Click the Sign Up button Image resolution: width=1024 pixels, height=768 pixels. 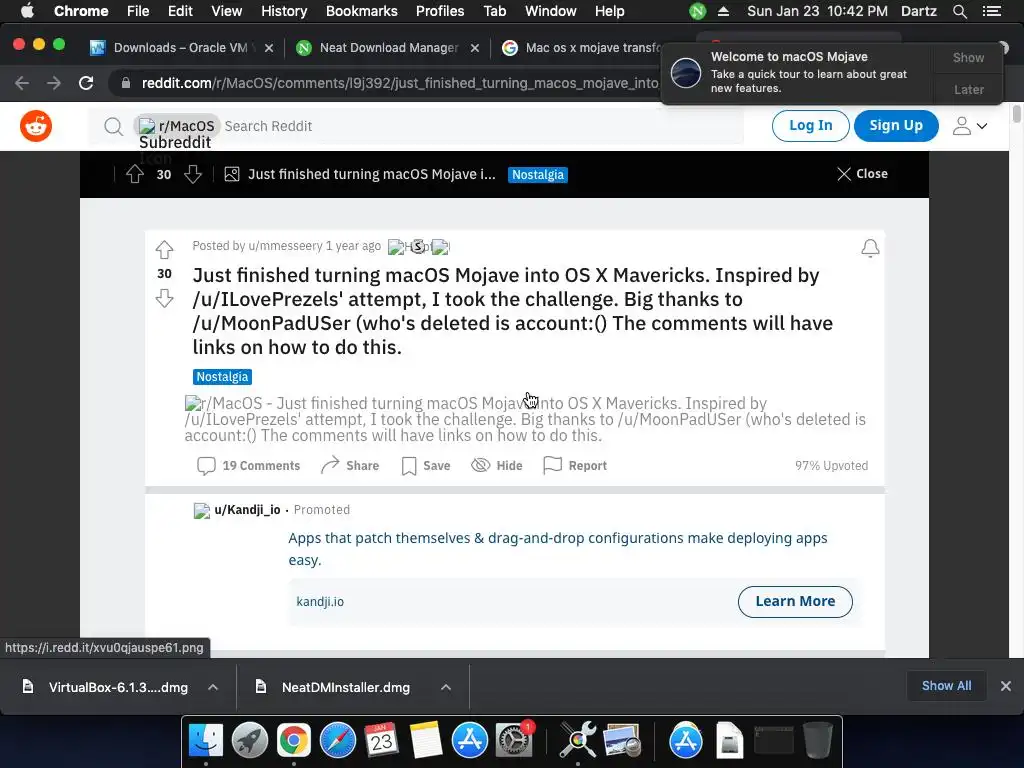(896, 125)
